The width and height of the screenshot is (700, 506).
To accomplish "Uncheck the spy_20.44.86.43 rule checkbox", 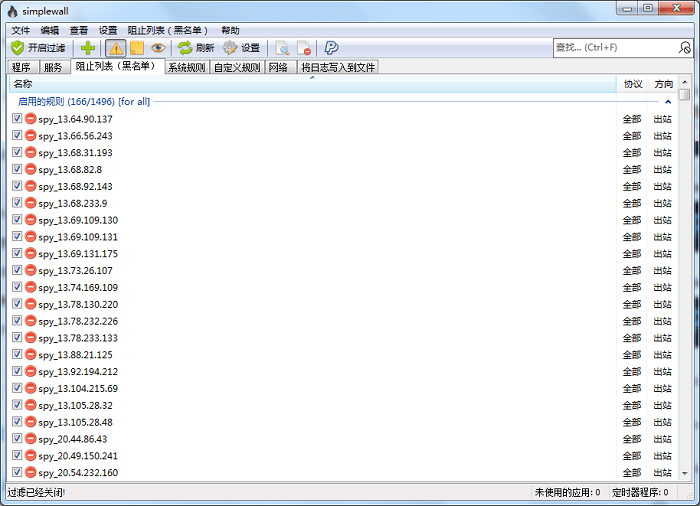I will [17, 438].
